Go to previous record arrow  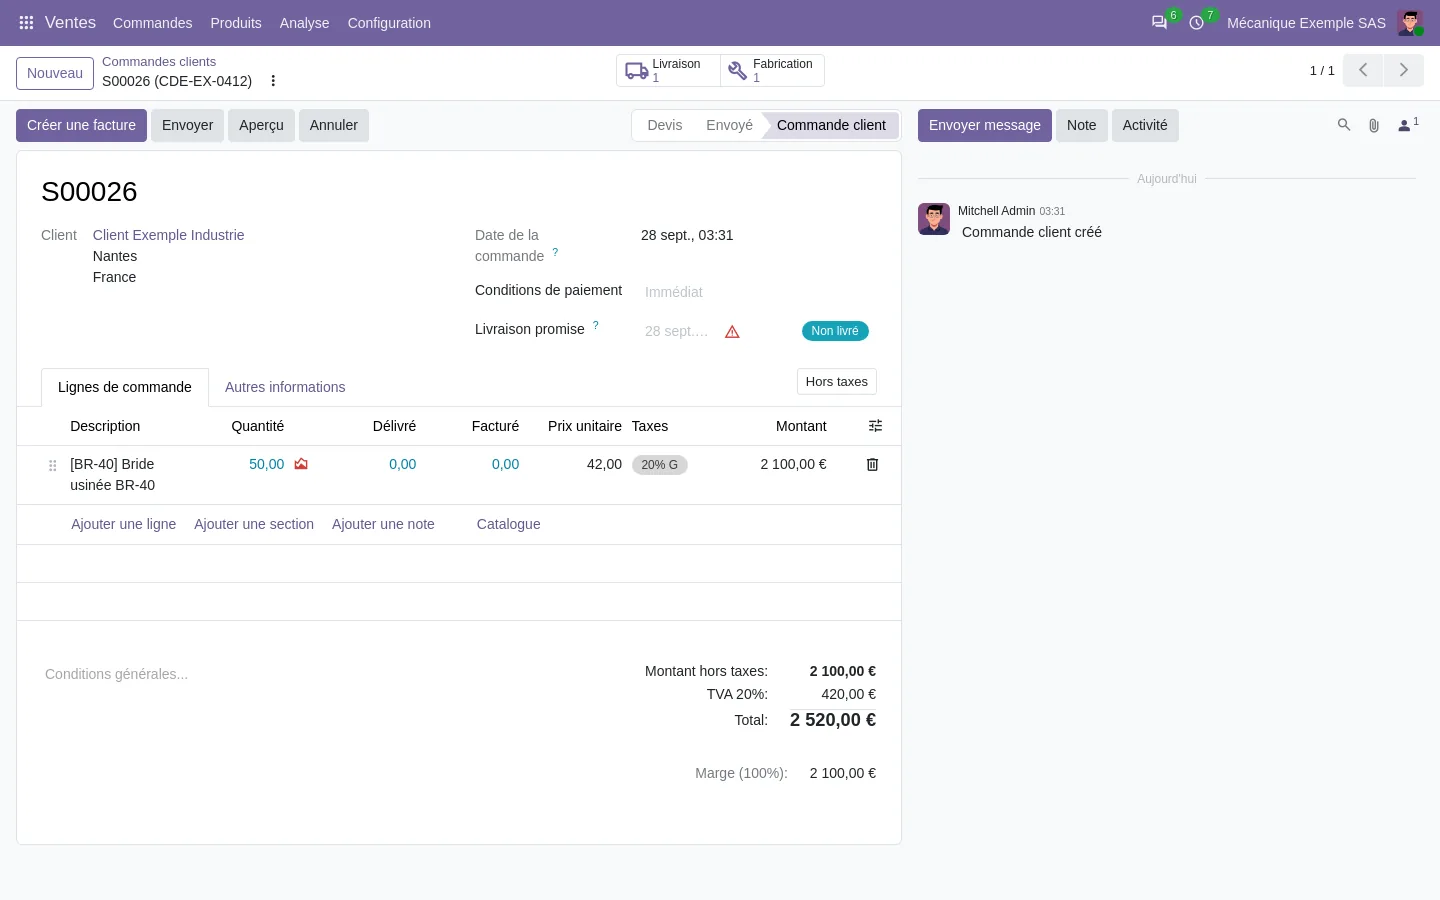point(1363,70)
